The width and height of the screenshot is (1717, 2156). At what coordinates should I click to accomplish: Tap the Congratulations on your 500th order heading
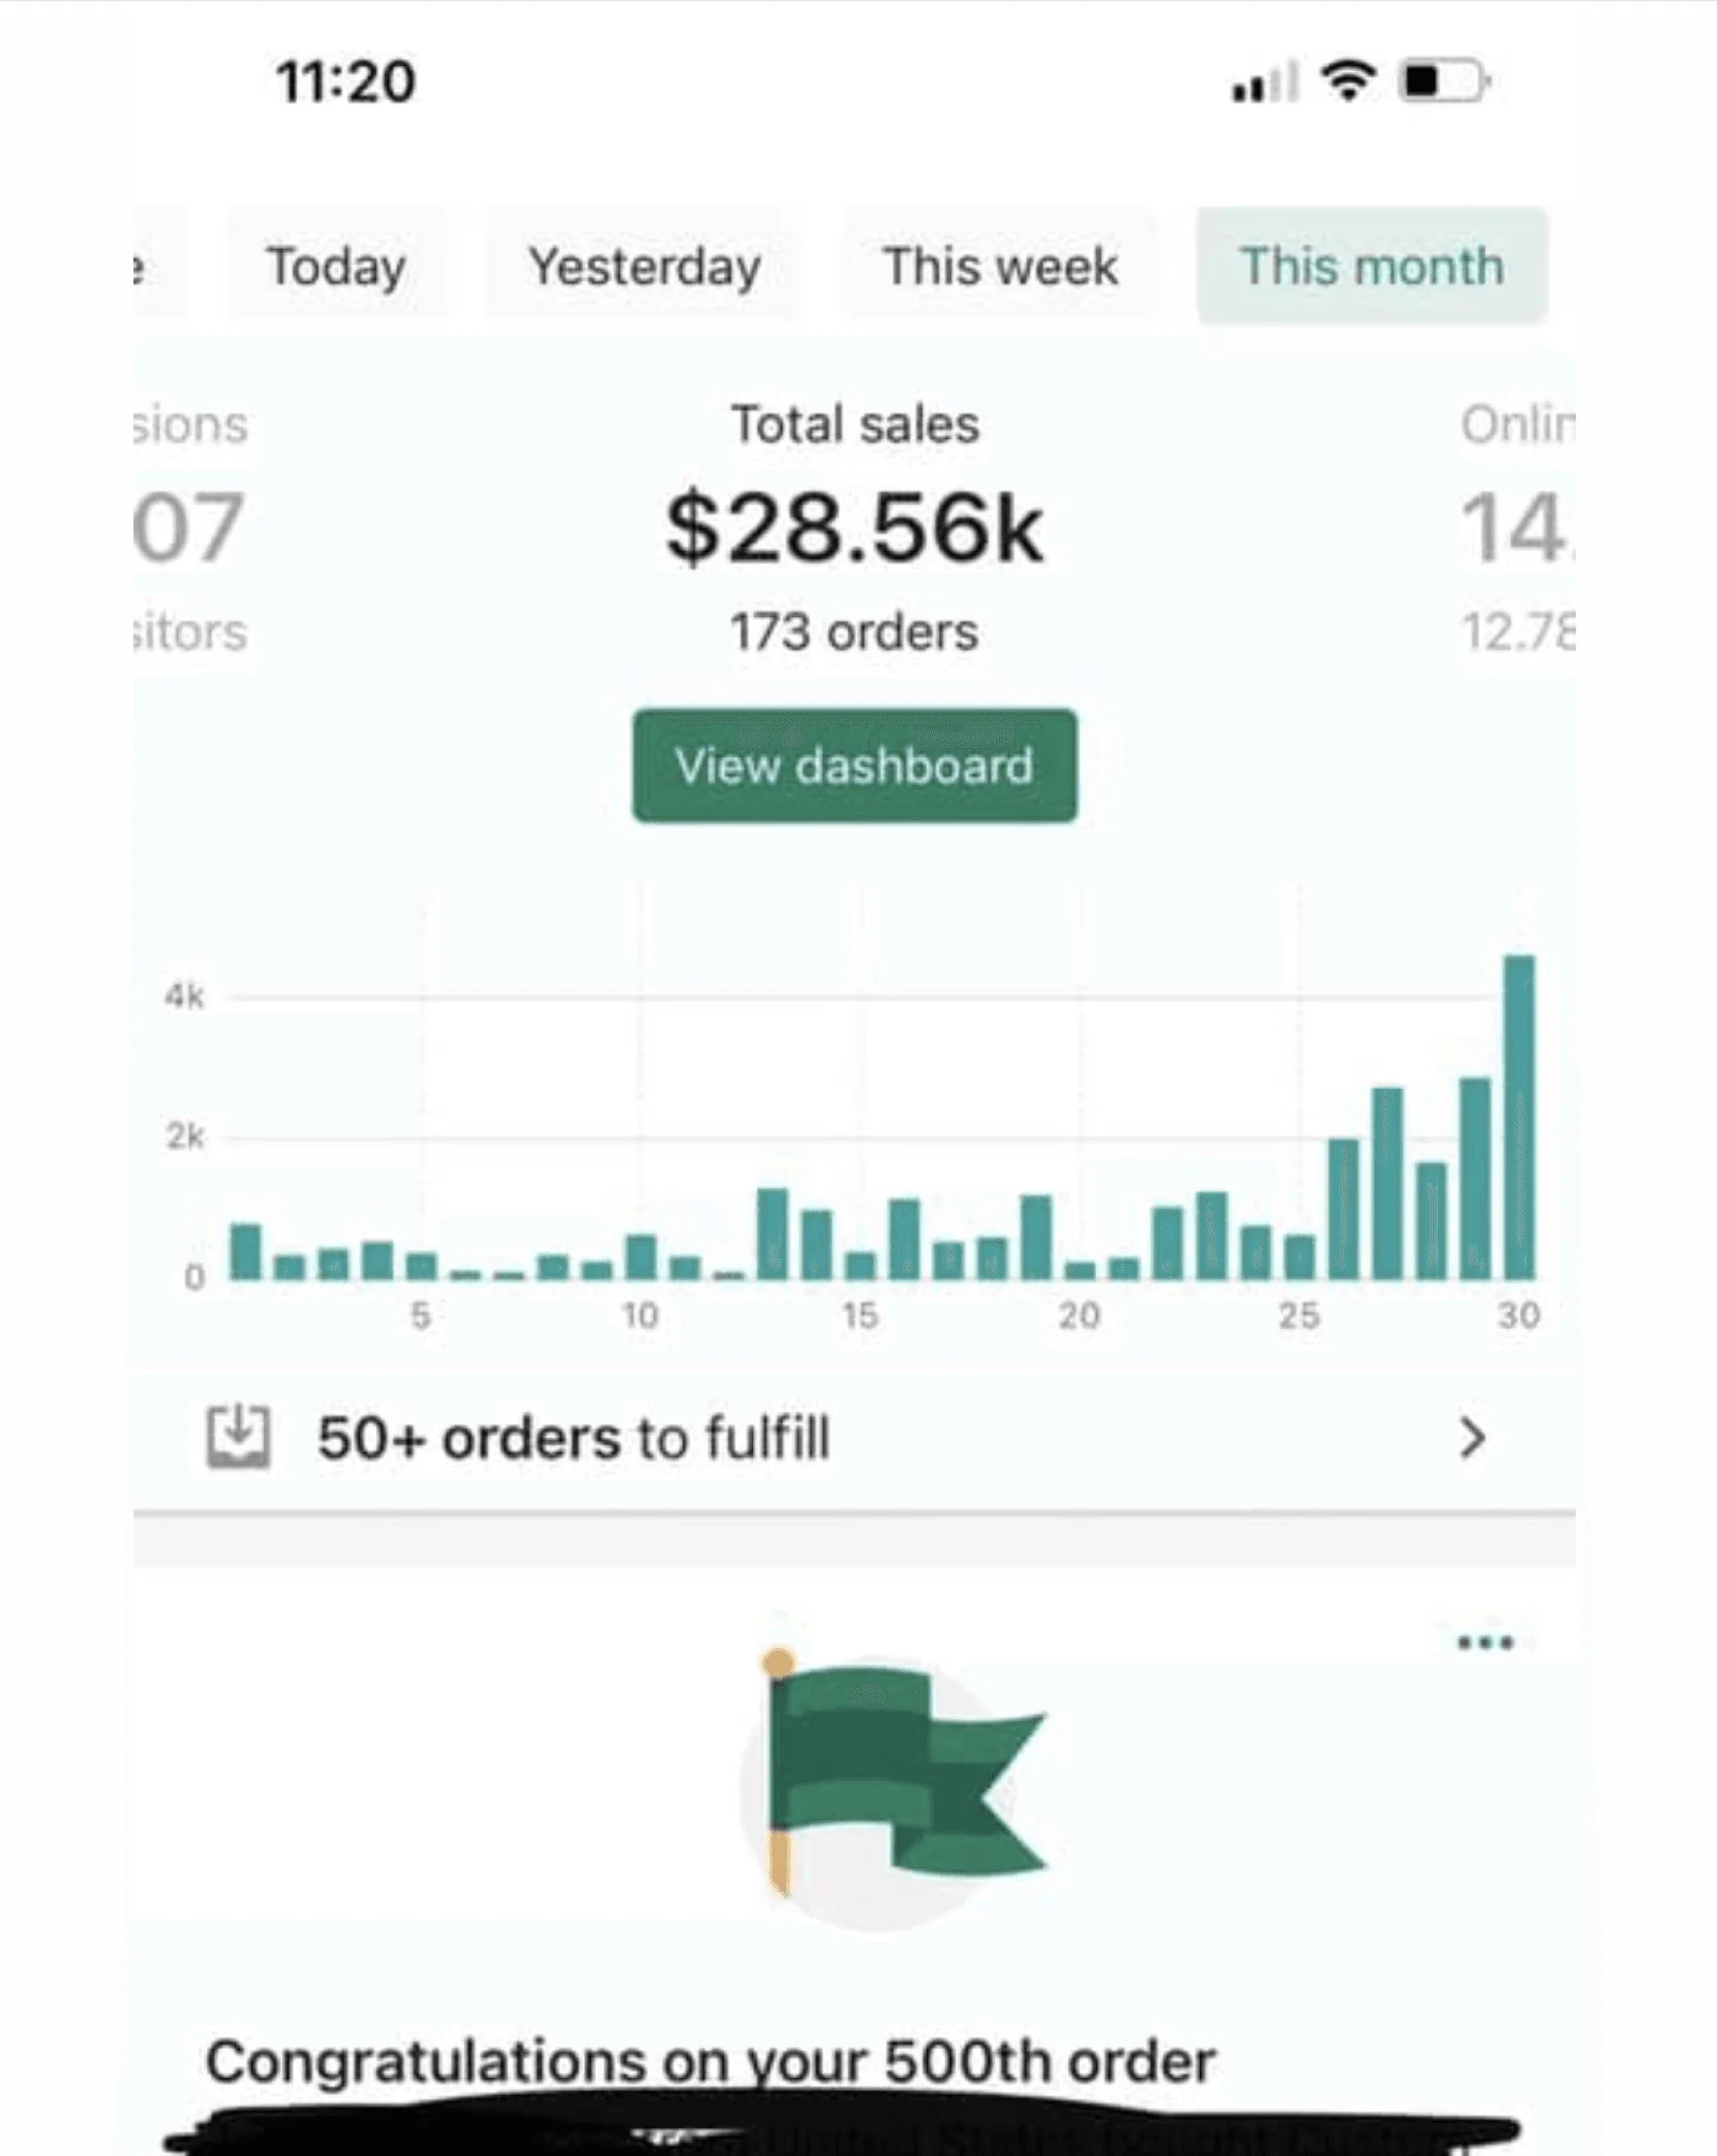711,2061
